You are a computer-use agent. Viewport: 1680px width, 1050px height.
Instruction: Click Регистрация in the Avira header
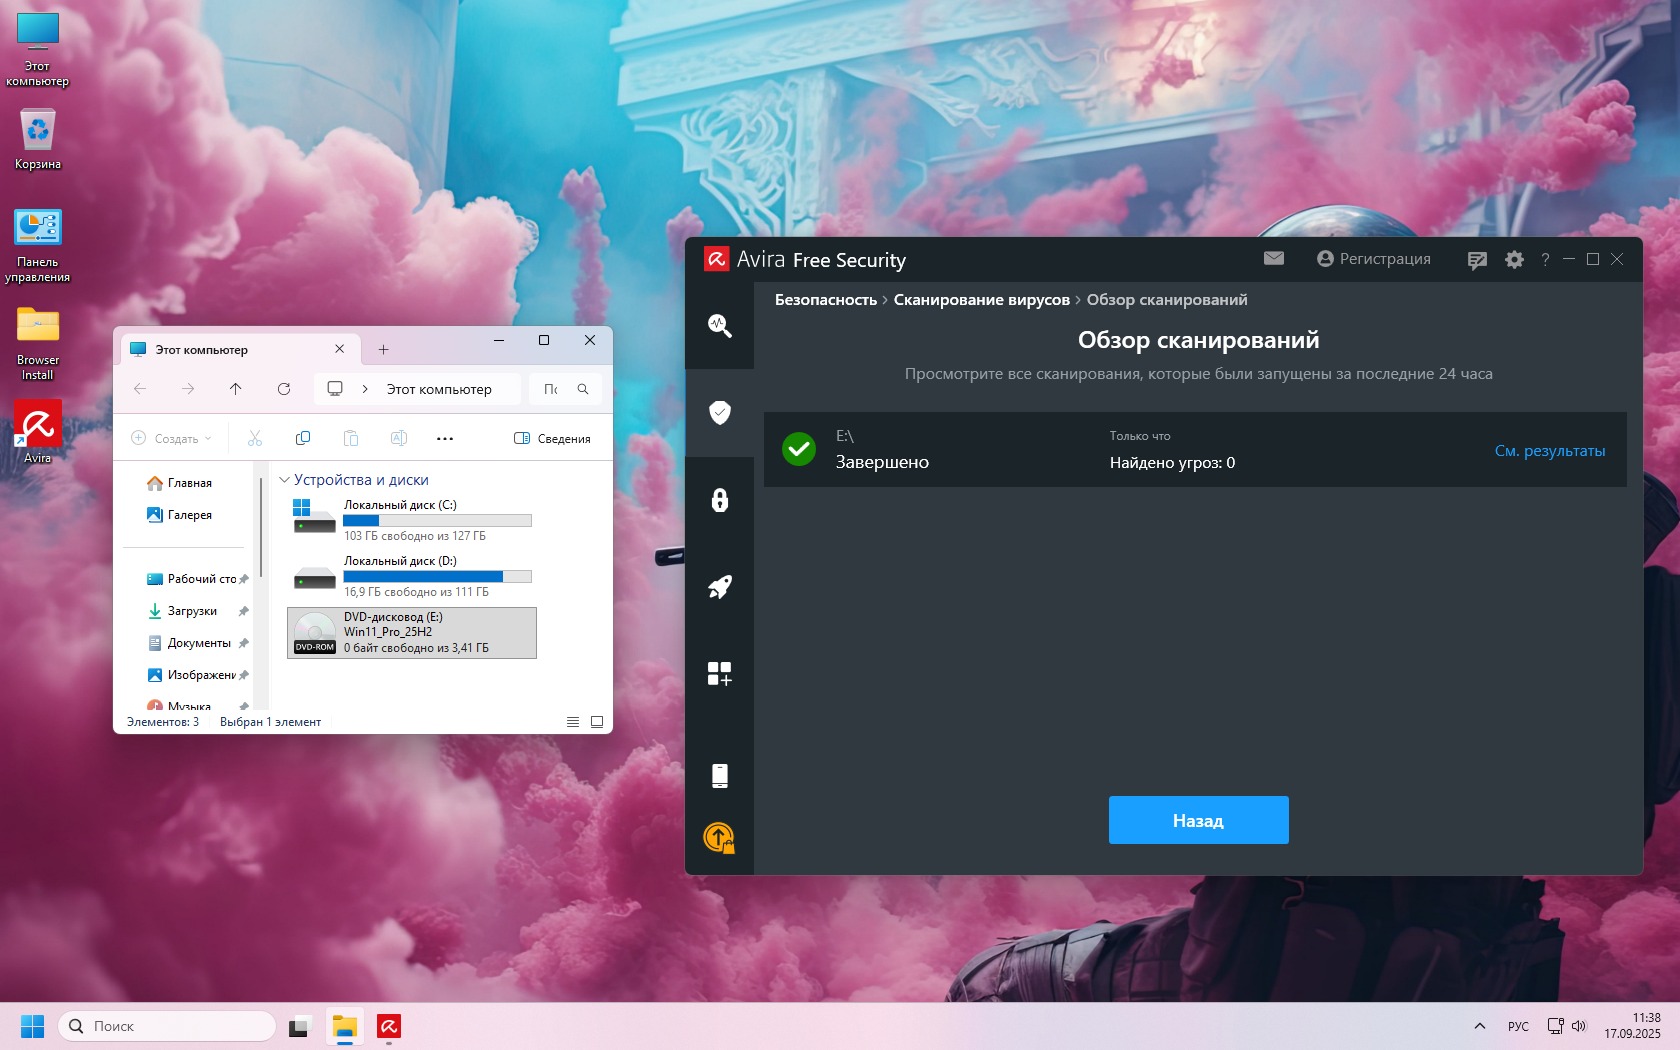(x=1373, y=259)
